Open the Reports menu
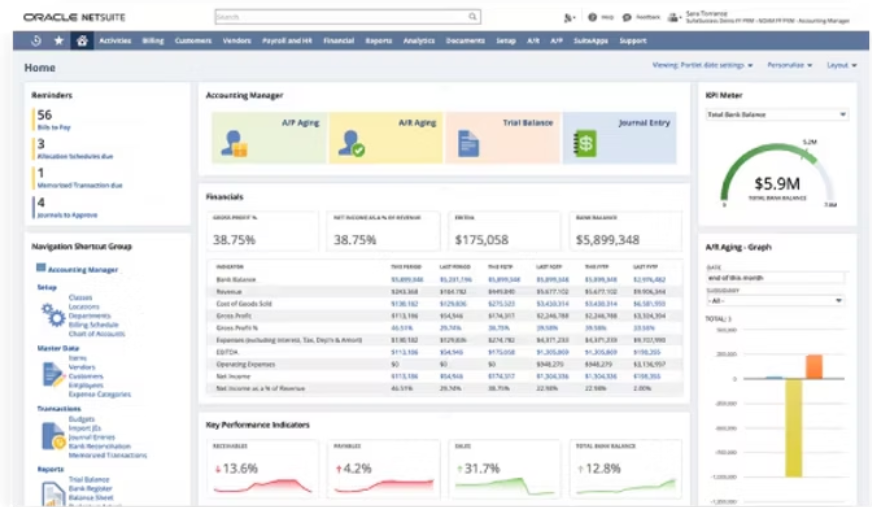Image resolution: width=872 pixels, height=507 pixels. 379,41
